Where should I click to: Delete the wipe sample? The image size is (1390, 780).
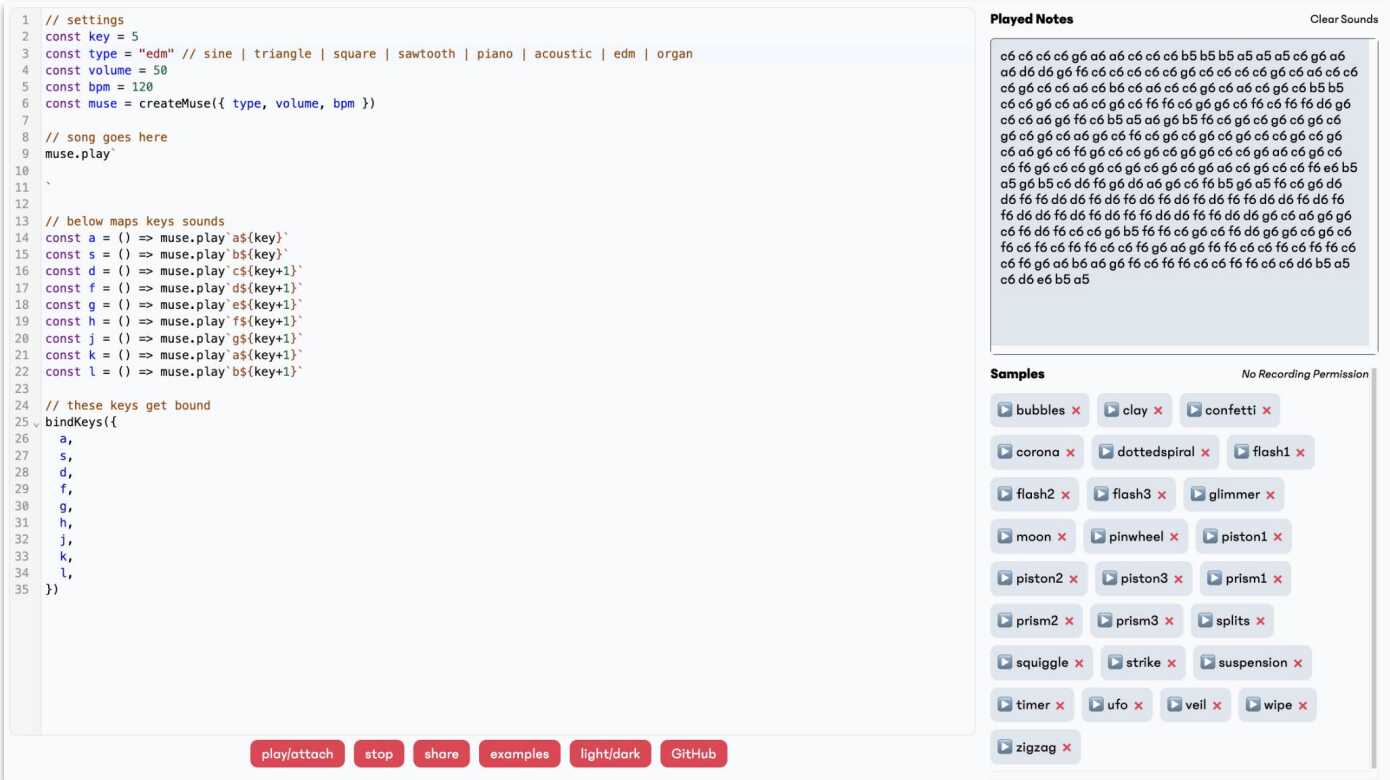pyautogui.click(x=1302, y=706)
